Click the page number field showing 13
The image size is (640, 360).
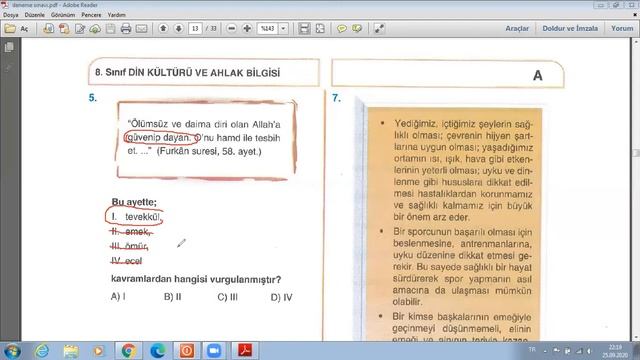coord(195,29)
